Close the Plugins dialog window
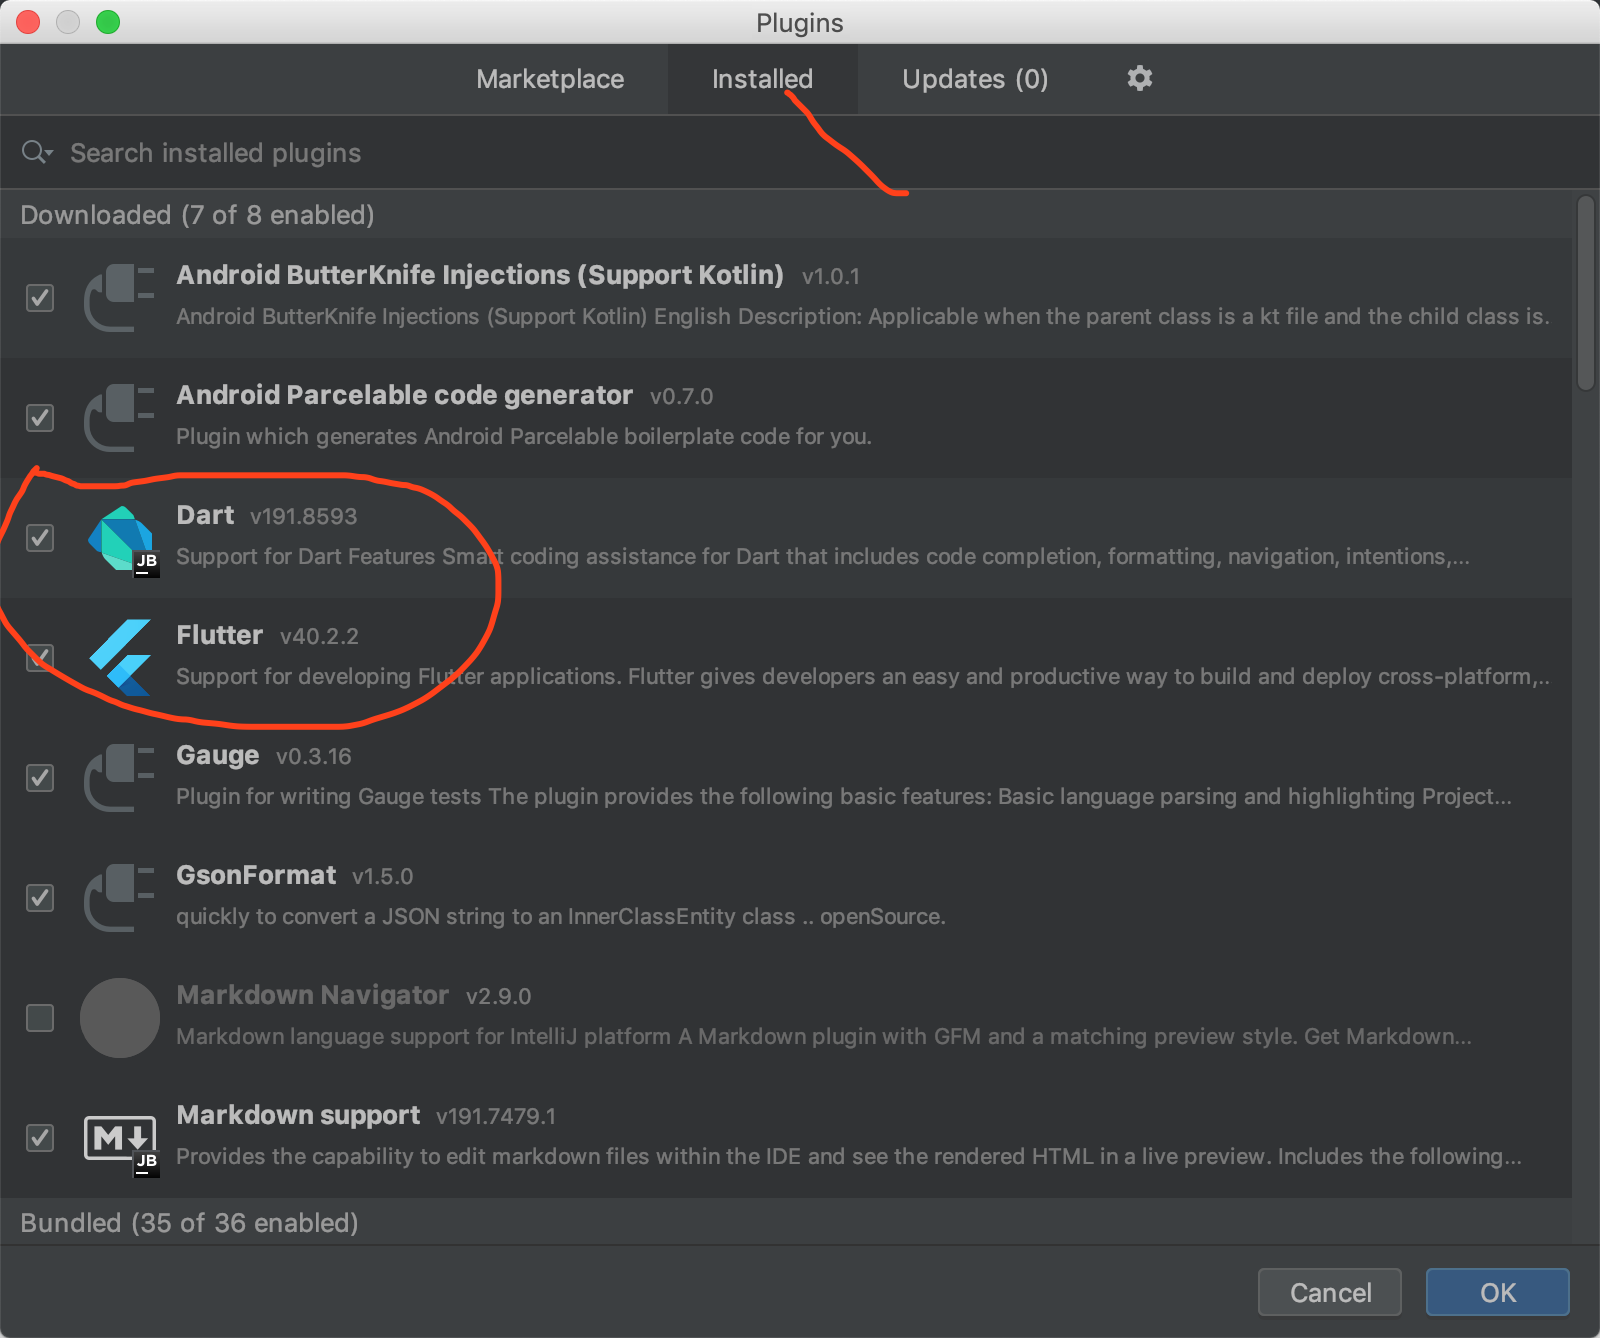This screenshot has height=1338, width=1600. 28,22
